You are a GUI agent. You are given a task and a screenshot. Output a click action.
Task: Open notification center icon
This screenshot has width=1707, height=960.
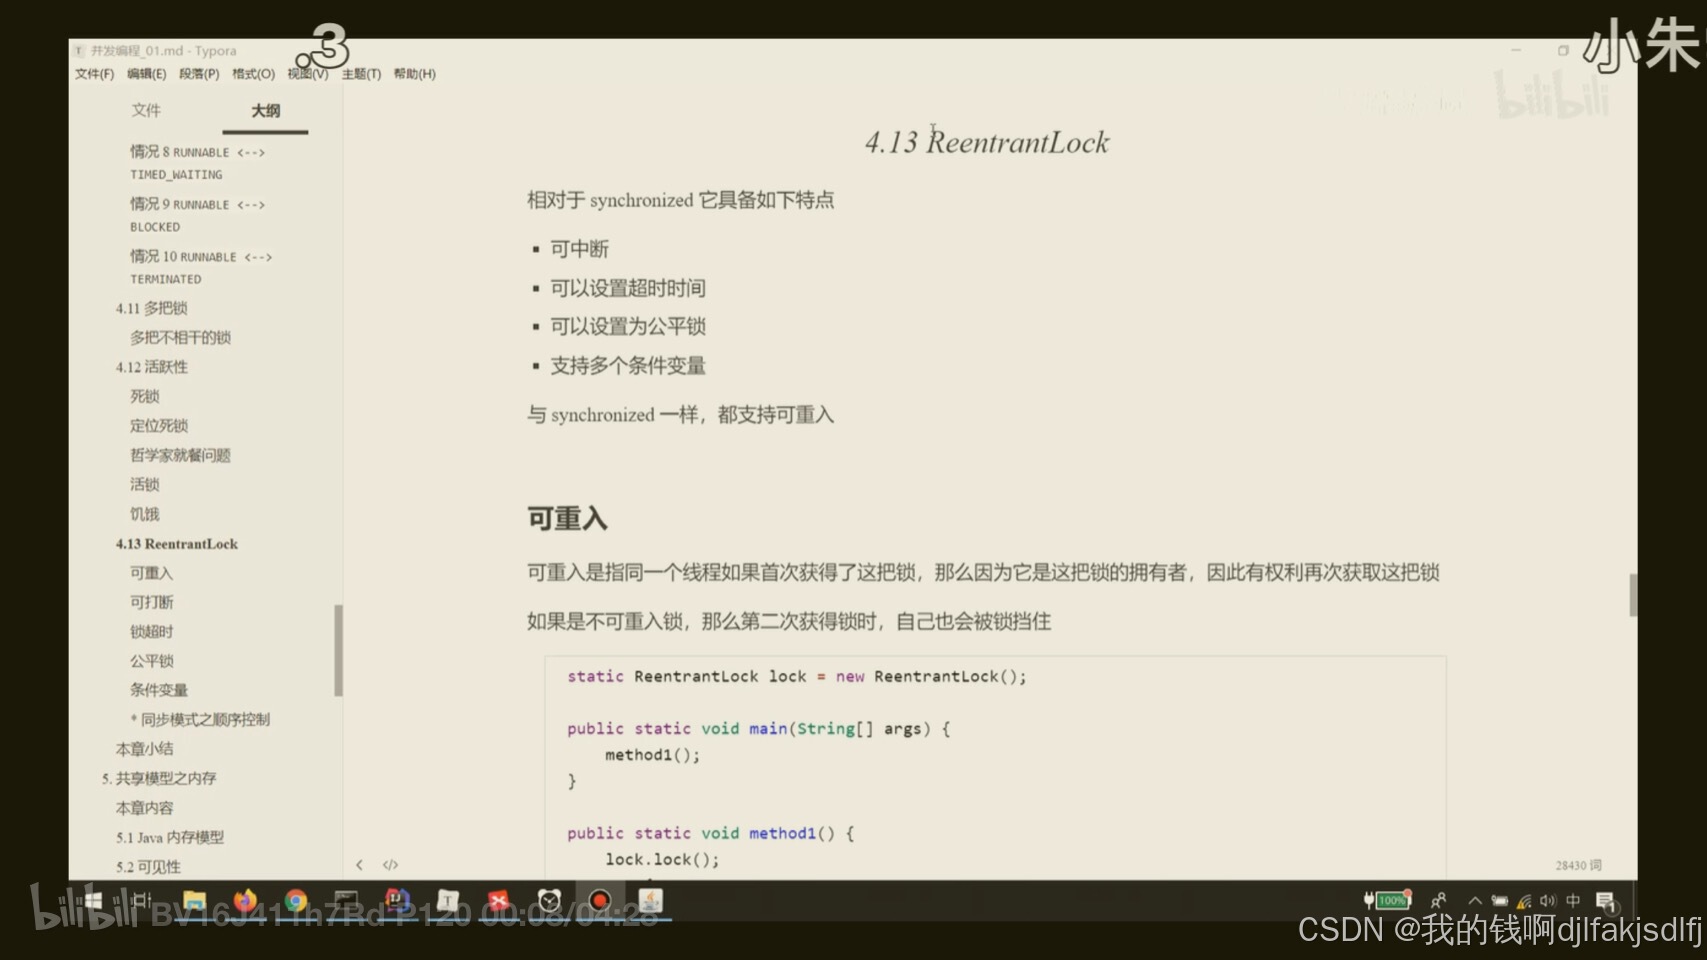tap(1606, 901)
